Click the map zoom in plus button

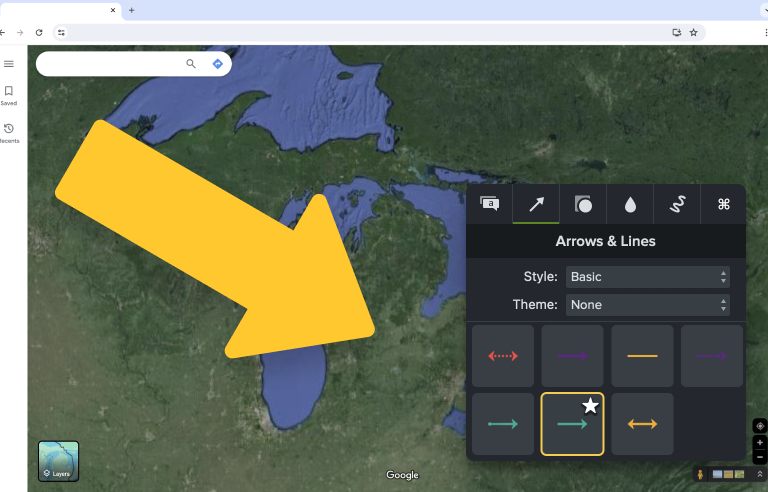[x=760, y=443]
